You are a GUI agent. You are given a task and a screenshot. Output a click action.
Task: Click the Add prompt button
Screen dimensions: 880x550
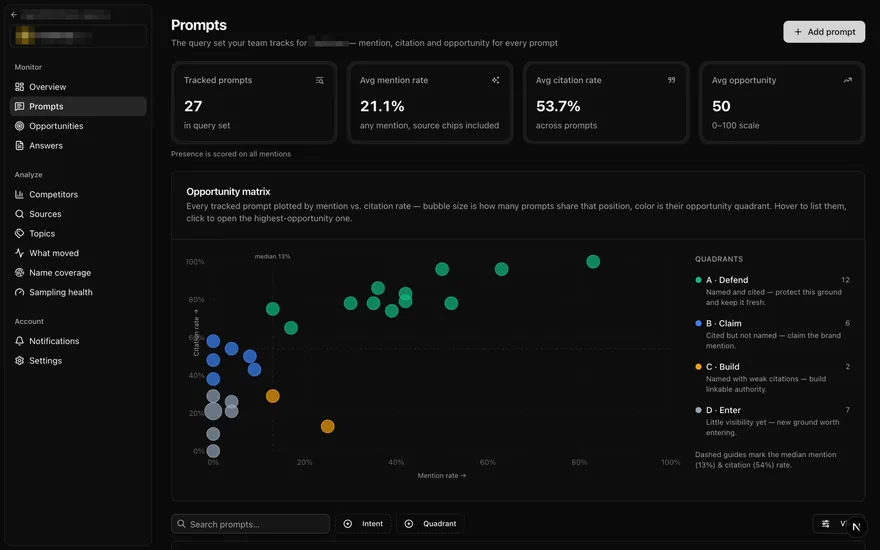coord(824,32)
